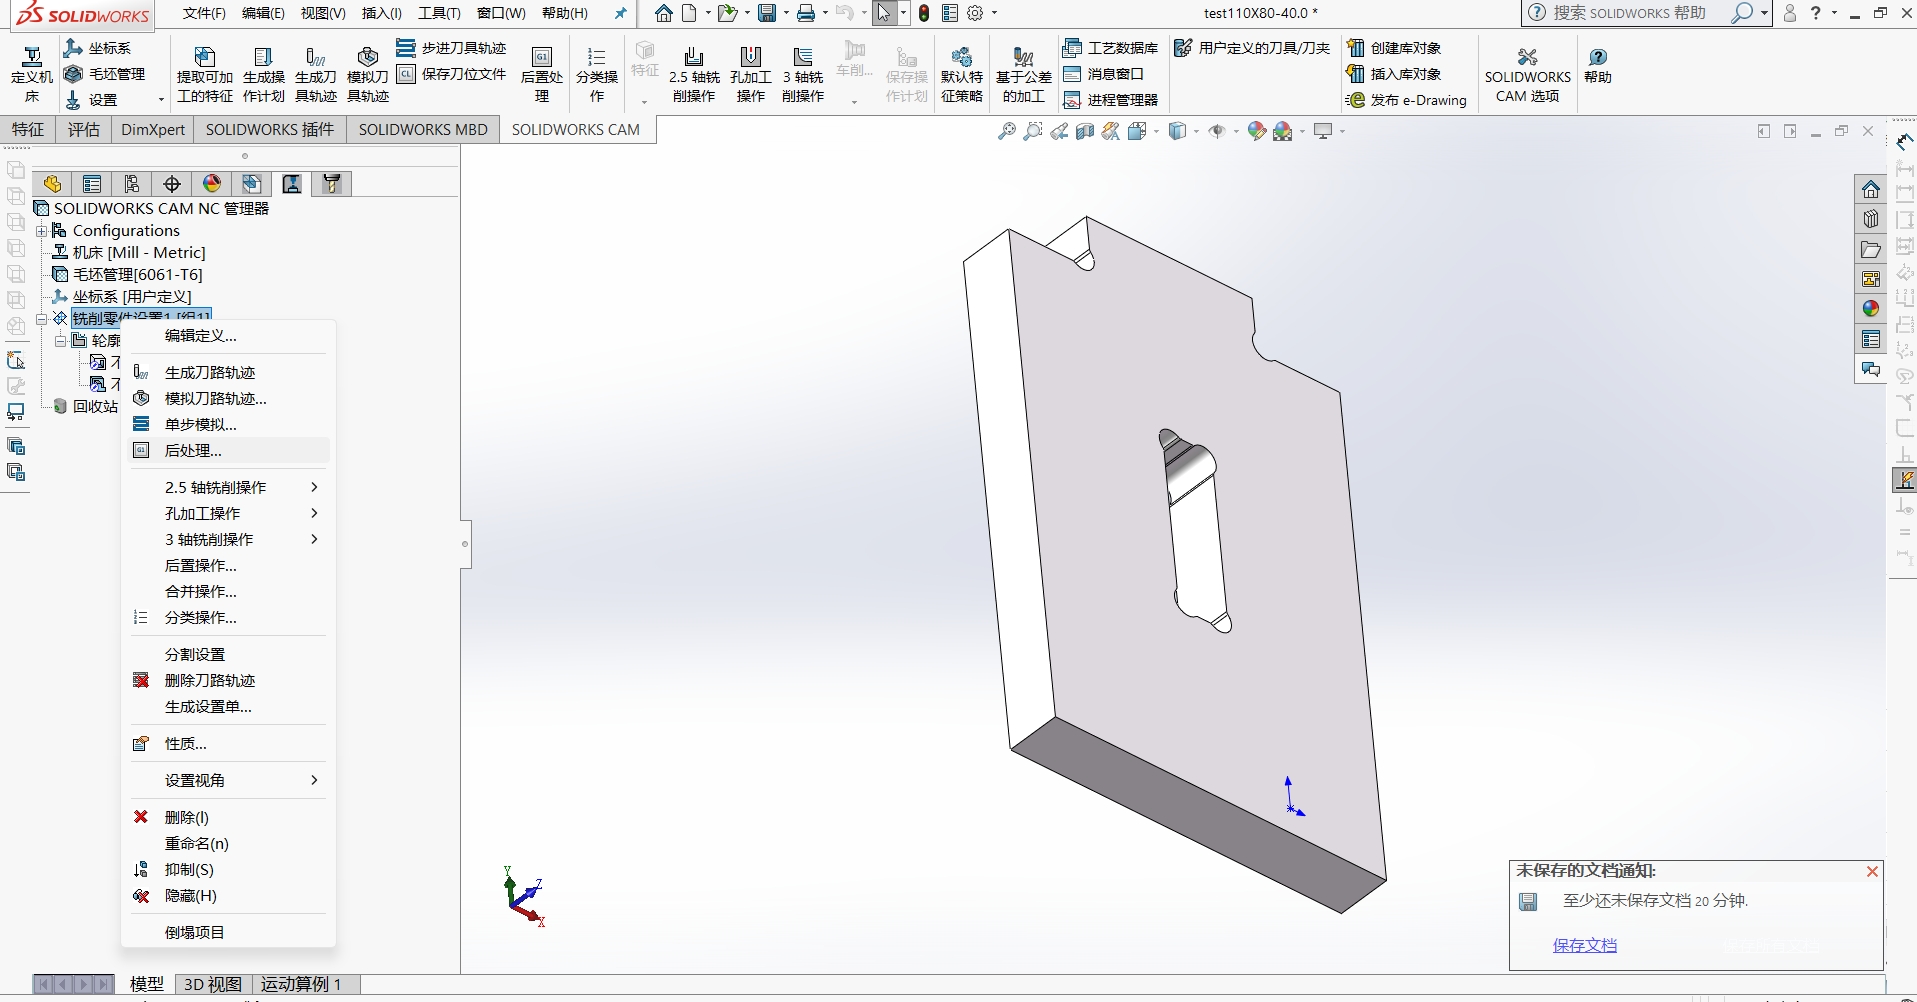Image resolution: width=1917 pixels, height=1002 pixels.
Task: Select 删除刀路轨迹 from the context menu
Action: (210, 681)
